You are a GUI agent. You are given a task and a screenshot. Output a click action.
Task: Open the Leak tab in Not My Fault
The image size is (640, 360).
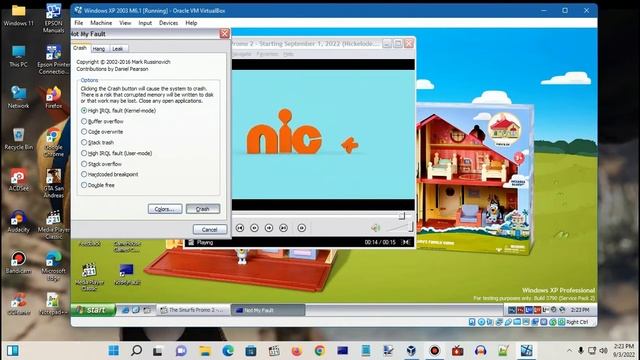coord(118,49)
